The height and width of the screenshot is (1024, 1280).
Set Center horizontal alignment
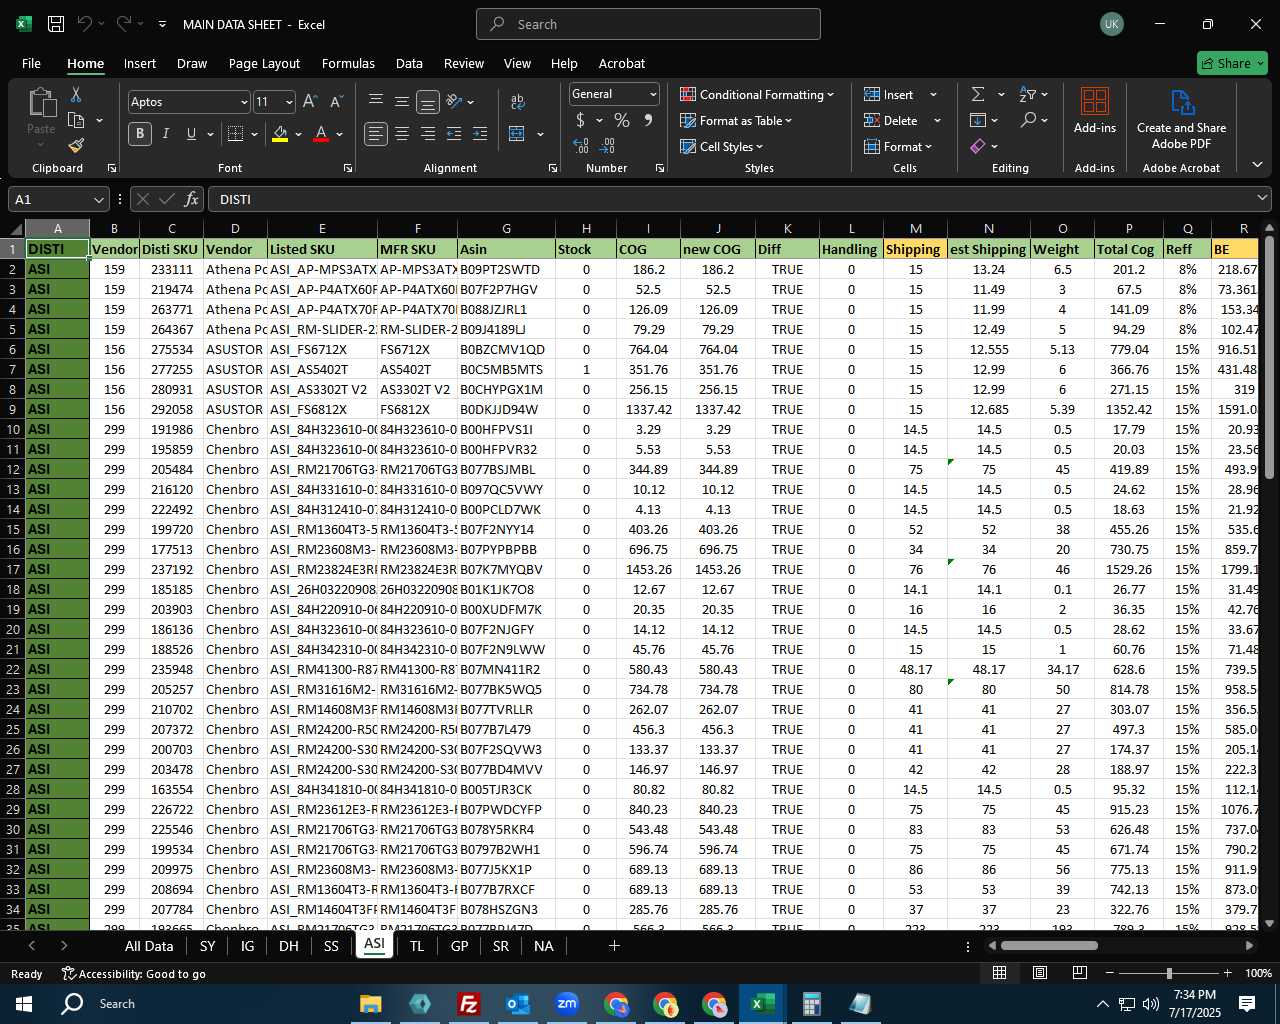coord(402,133)
